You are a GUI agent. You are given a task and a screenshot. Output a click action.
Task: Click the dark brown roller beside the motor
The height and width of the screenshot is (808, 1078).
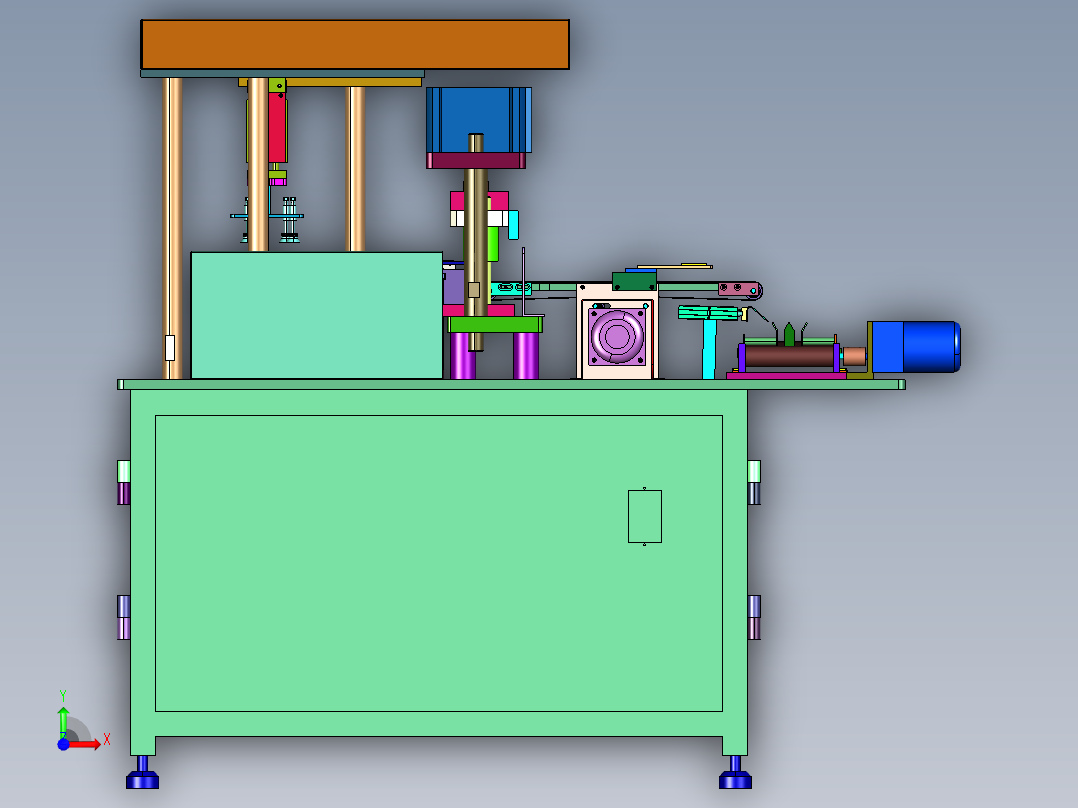789,356
